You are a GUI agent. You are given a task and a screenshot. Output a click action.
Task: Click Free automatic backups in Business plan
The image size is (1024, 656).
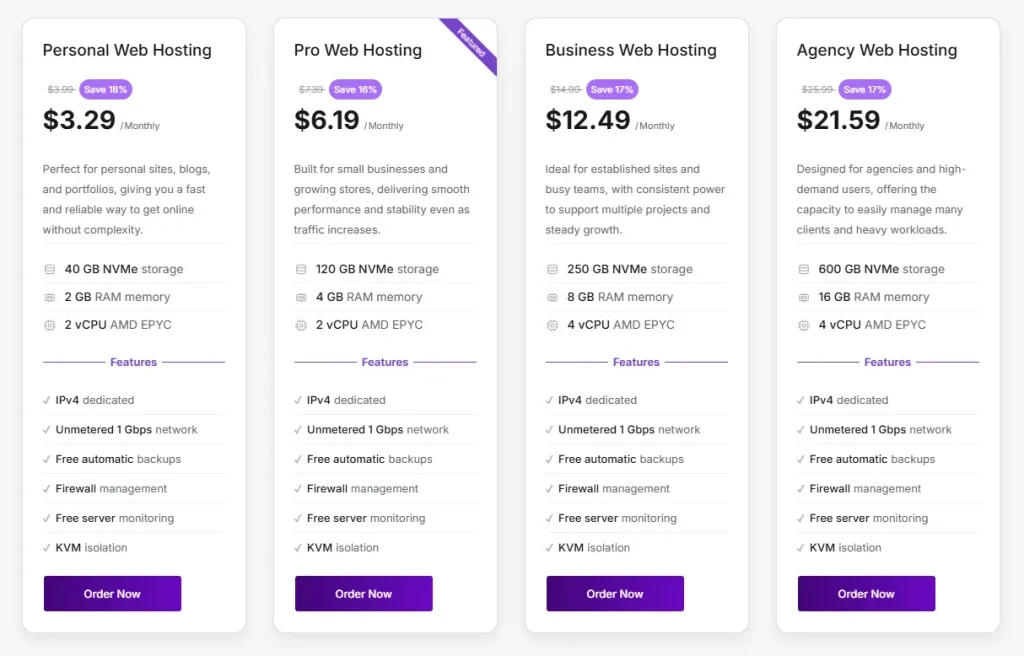click(620, 459)
